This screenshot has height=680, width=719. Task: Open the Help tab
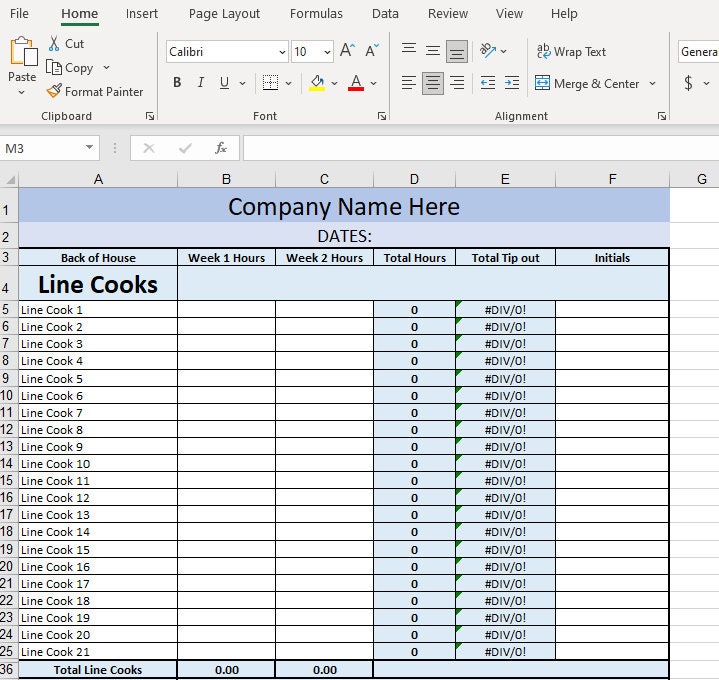pos(564,14)
